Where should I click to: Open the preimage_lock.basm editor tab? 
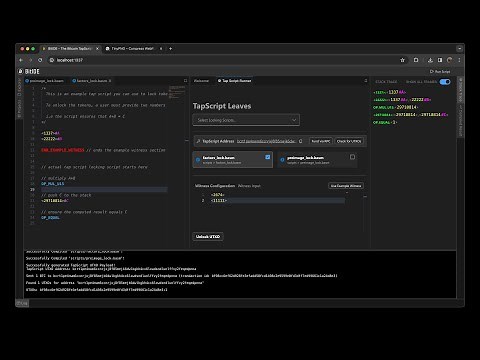44,81
